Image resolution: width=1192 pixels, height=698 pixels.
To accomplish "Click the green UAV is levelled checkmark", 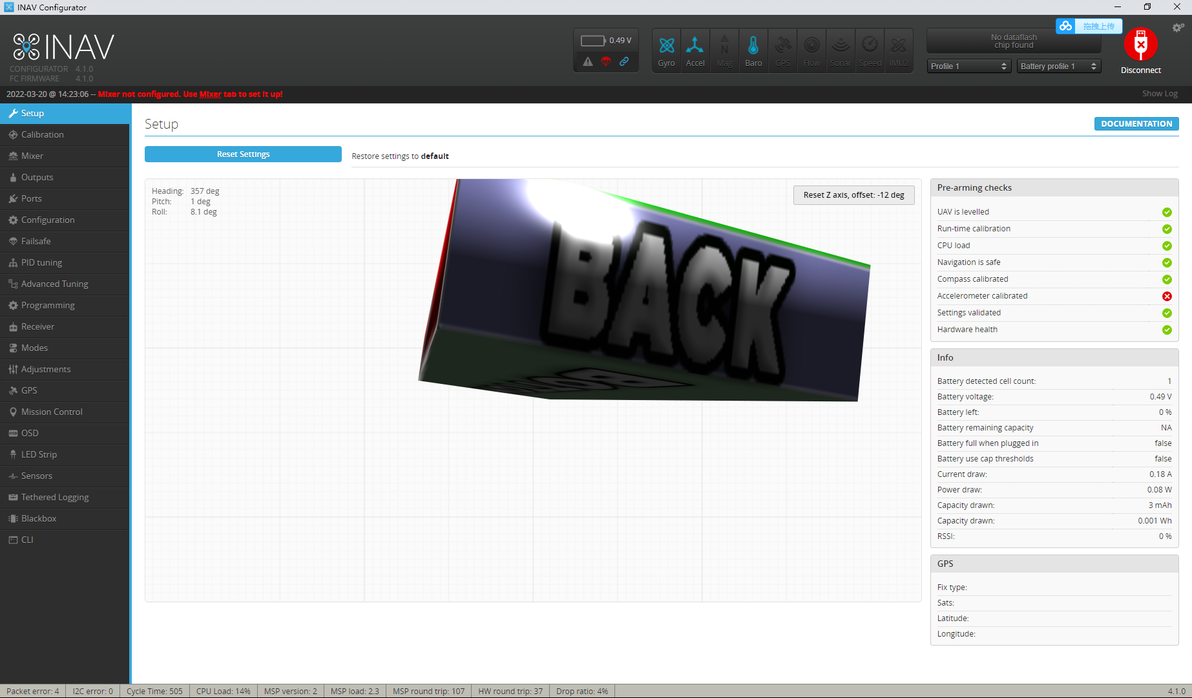I will 1166,212.
